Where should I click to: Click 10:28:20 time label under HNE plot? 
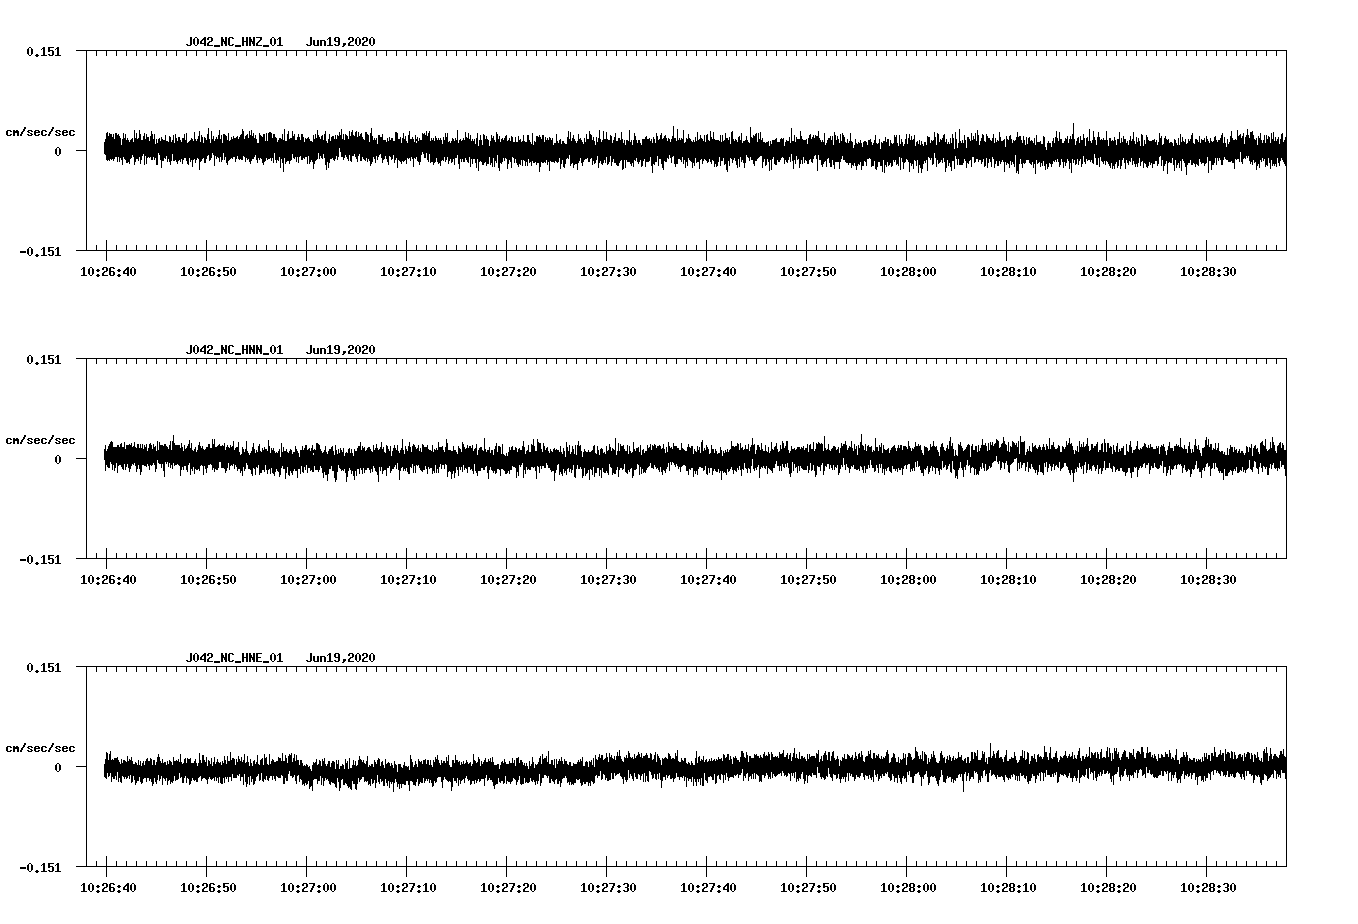(1108, 888)
